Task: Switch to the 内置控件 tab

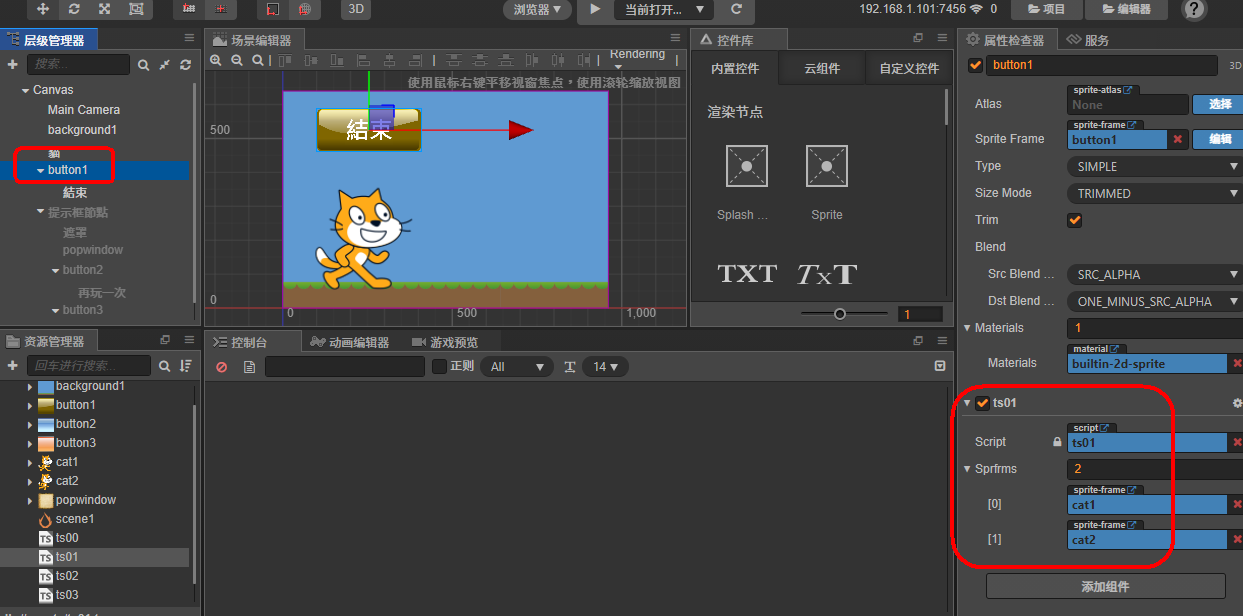Action: (735, 69)
